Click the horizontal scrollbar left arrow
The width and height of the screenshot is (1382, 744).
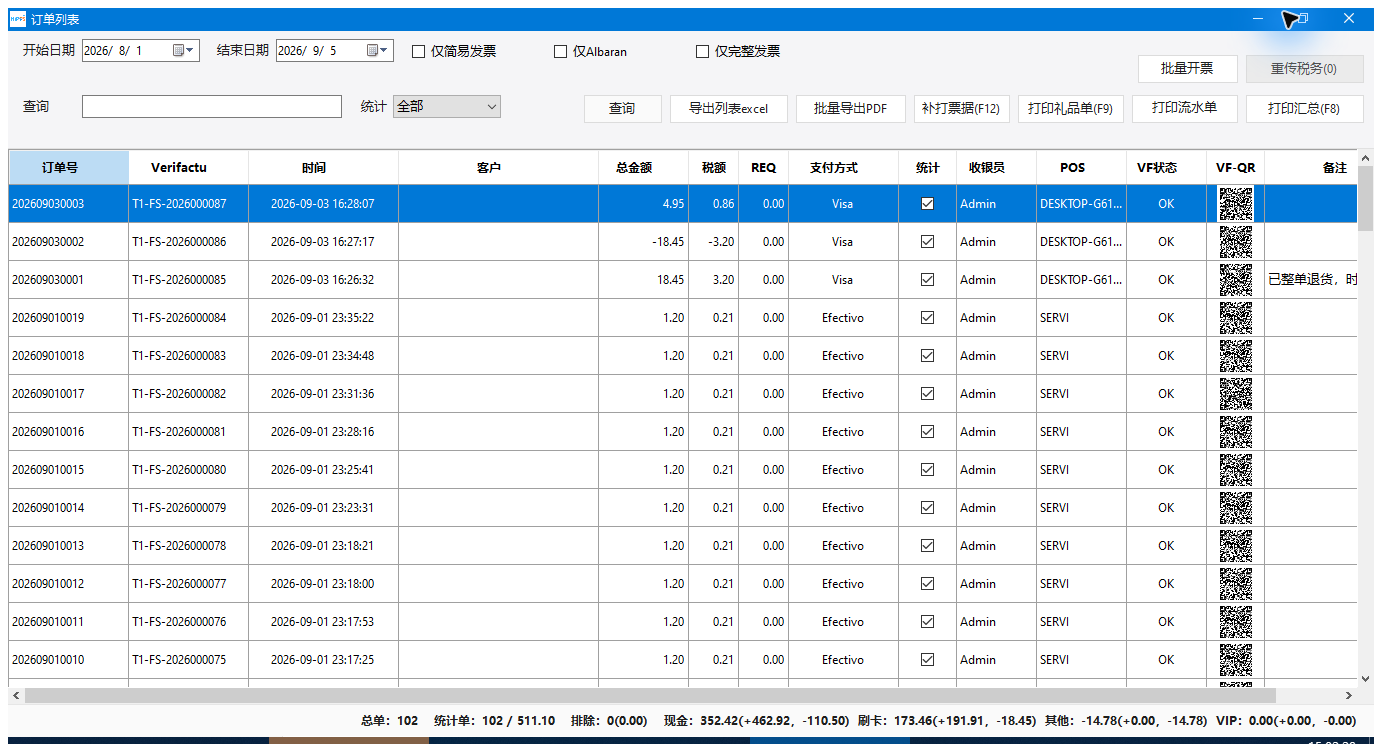click(16, 695)
